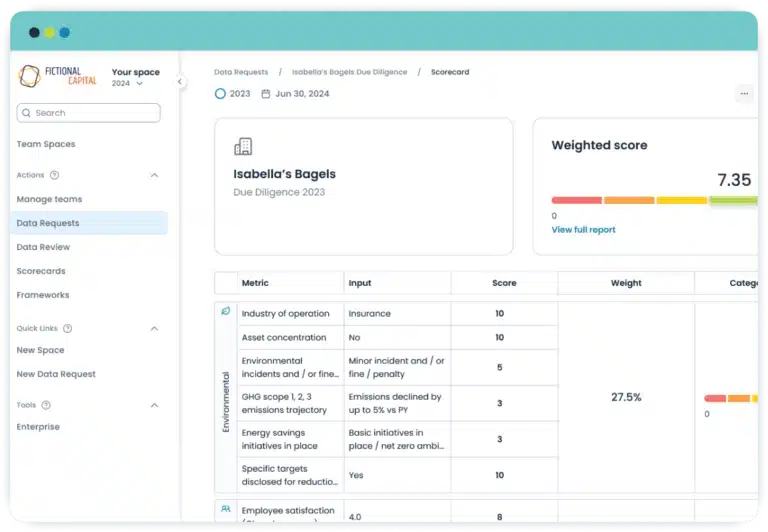768x532 pixels.
Task: Click the Environmental leaf icon in table
Action: (x=225, y=312)
